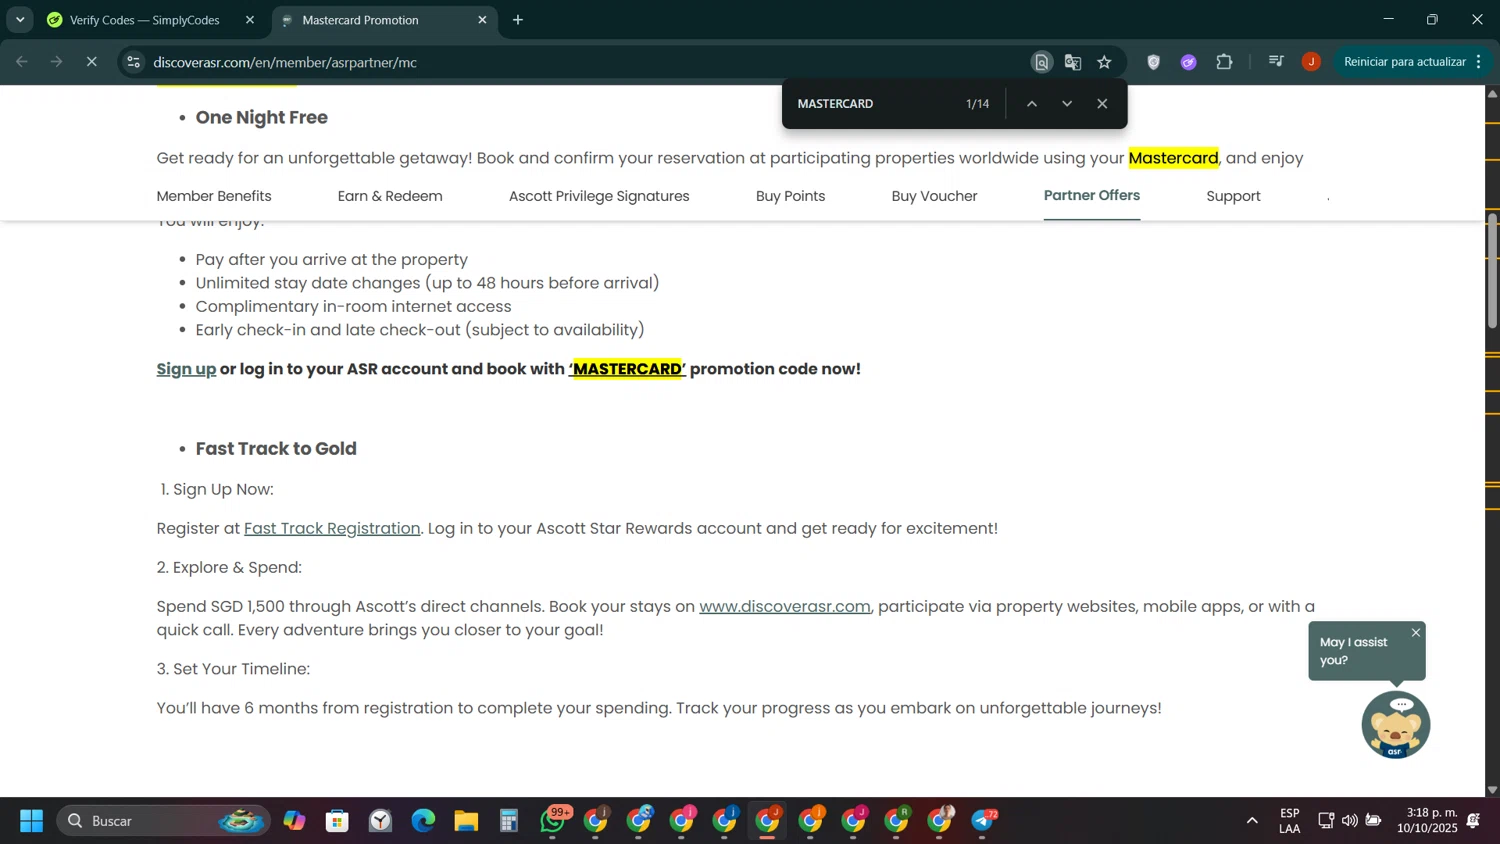The width and height of the screenshot is (1500, 844).
Task: Open a new browser tab
Action: (518, 20)
